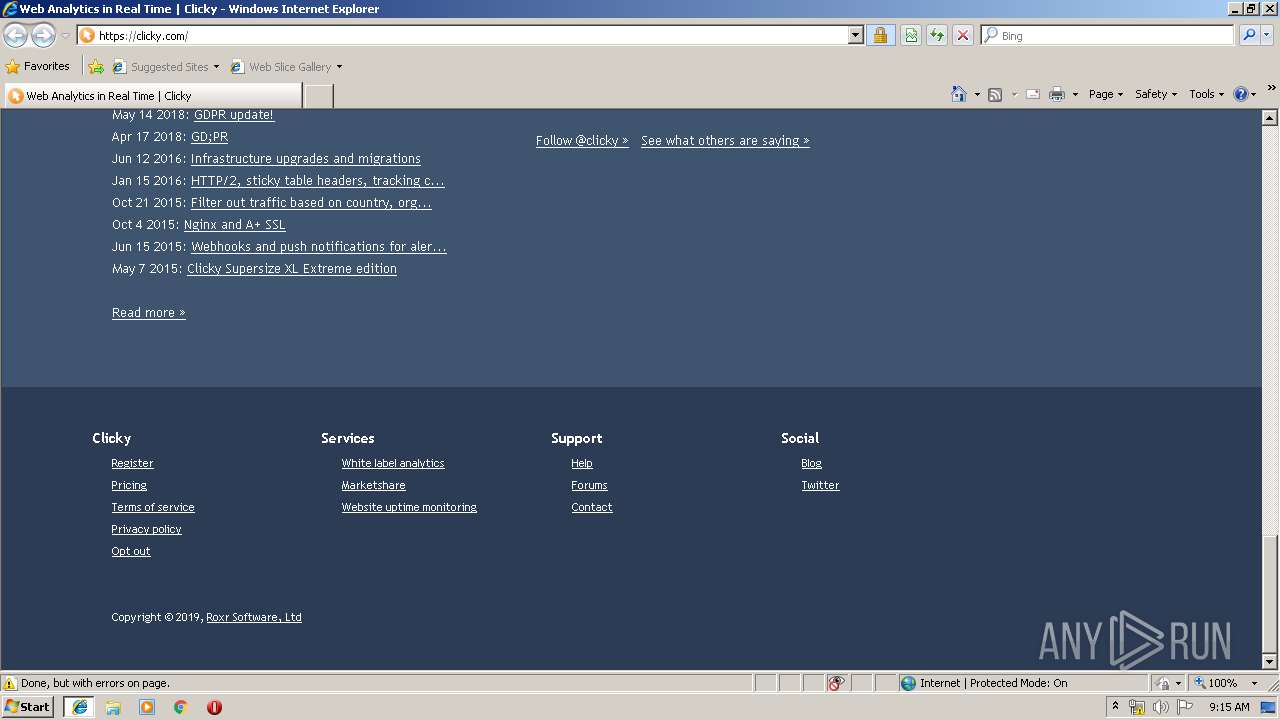Viewport: 1280px width, 720px height.
Task: Click the Read Mail icon
Action: pyautogui.click(x=1033, y=94)
